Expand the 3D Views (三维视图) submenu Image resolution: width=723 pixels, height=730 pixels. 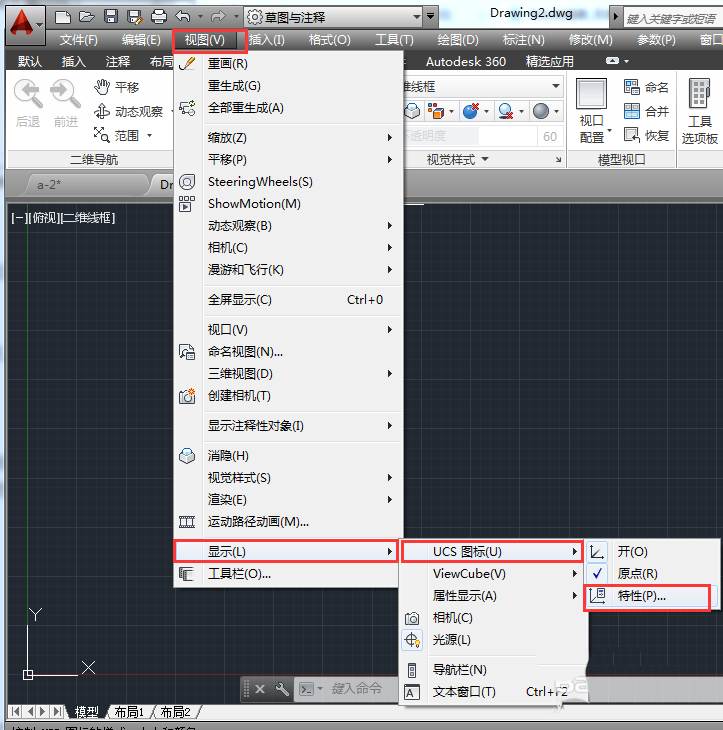(287, 373)
